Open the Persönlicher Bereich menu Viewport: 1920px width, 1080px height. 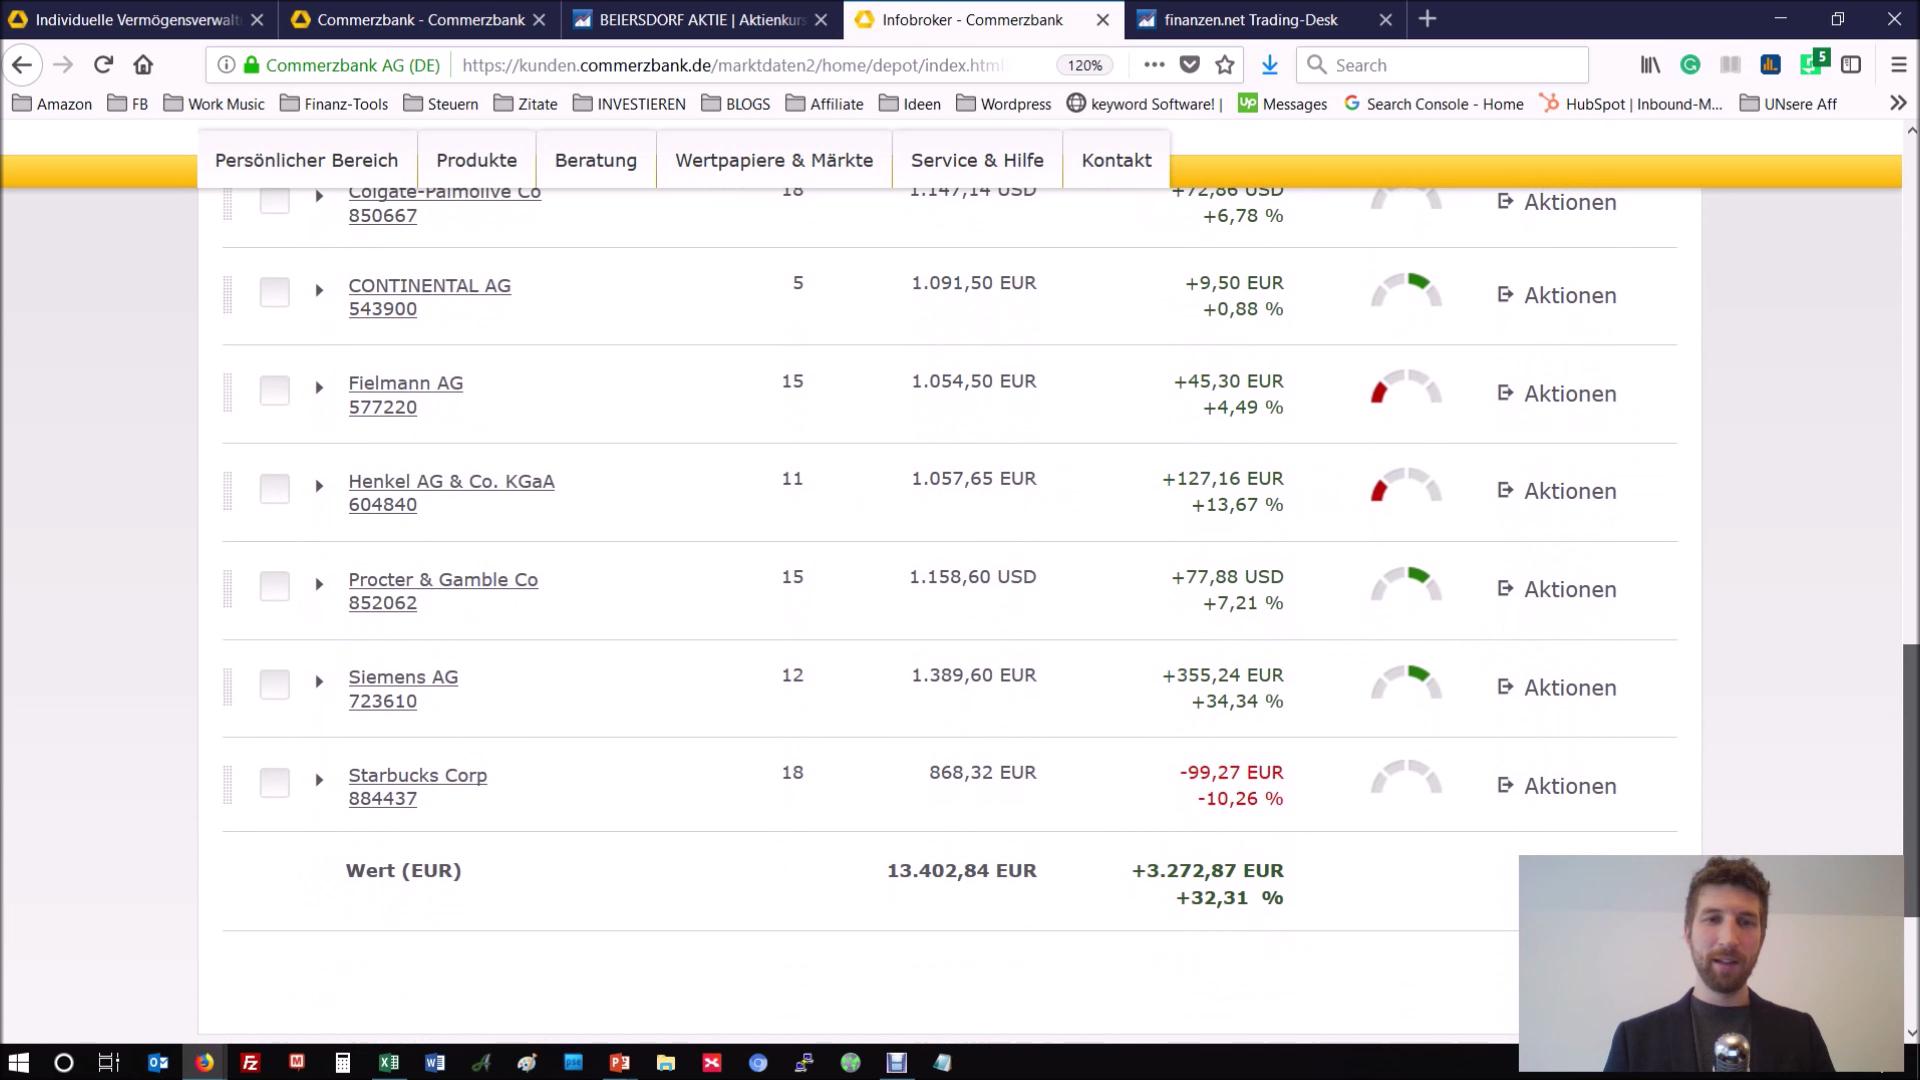(x=306, y=160)
